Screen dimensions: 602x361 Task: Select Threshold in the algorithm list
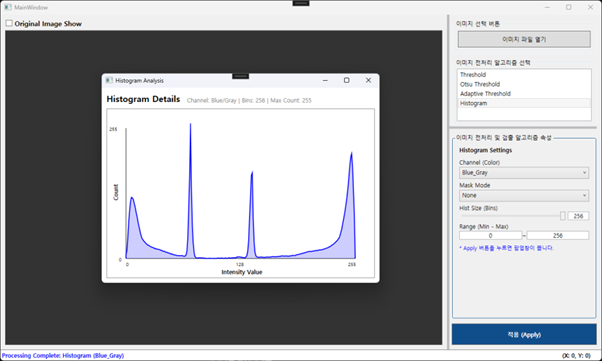click(x=524, y=75)
